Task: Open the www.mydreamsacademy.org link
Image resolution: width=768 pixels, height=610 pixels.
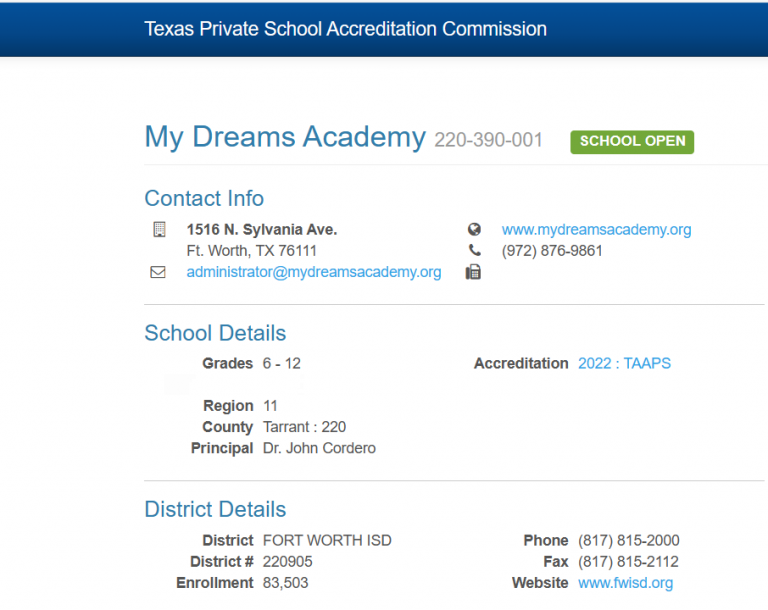Action: [x=596, y=230]
